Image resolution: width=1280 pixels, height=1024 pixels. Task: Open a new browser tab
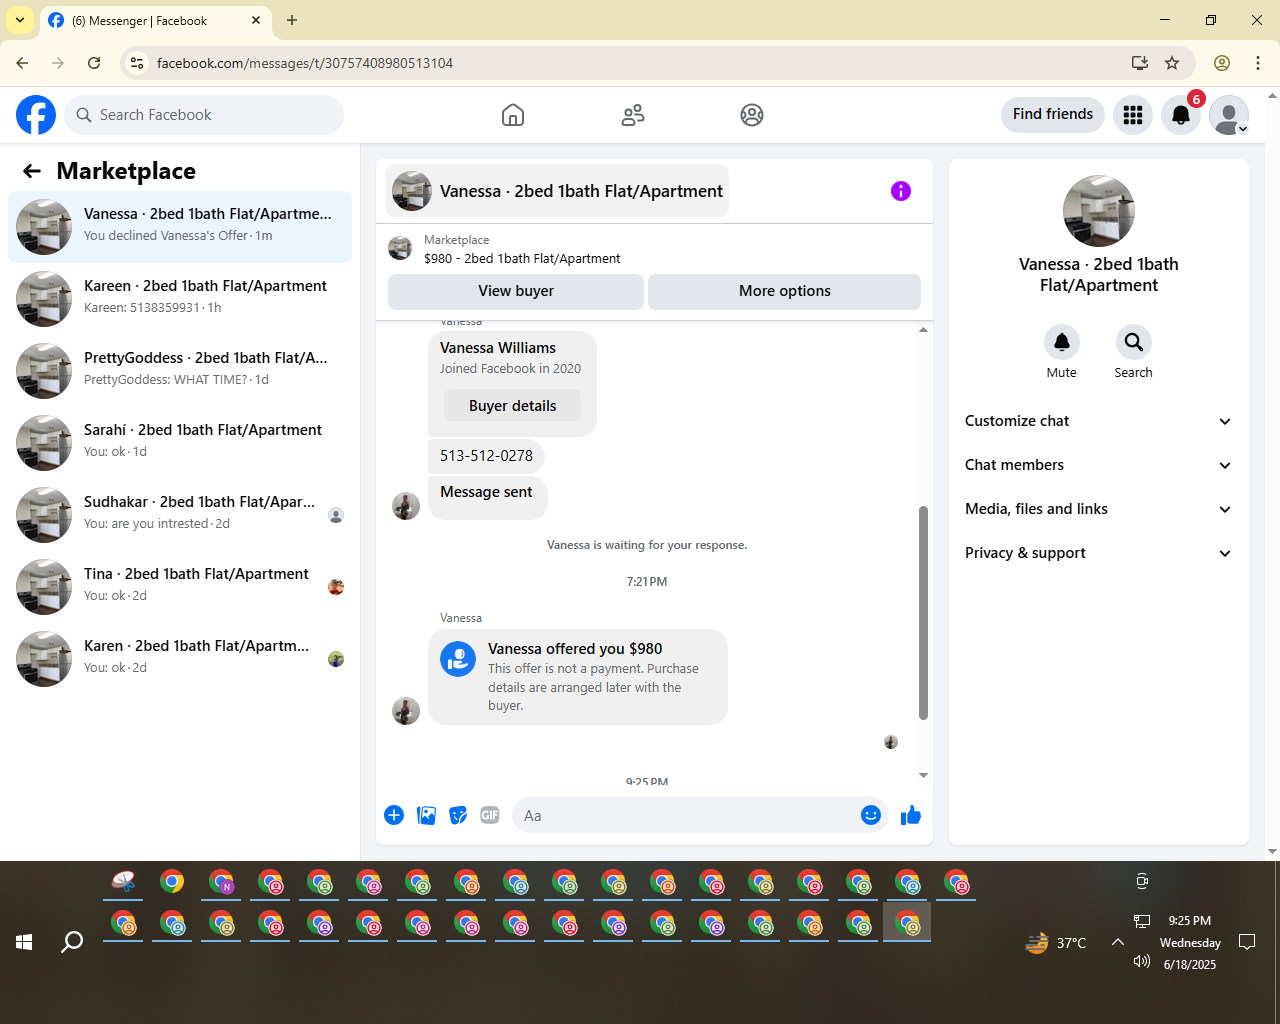(x=292, y=20)
